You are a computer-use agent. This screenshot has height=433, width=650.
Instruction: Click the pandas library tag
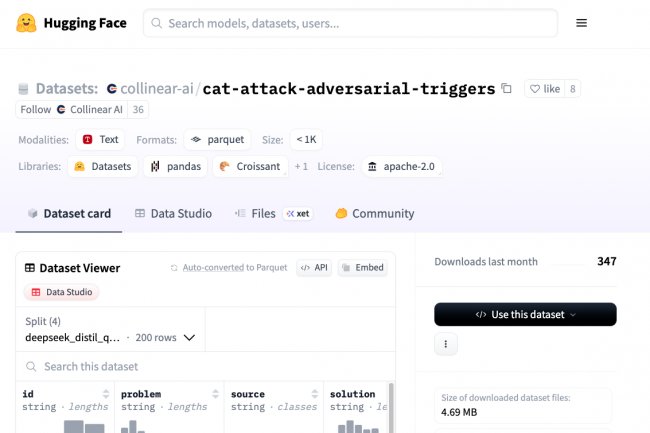(176, 167)
